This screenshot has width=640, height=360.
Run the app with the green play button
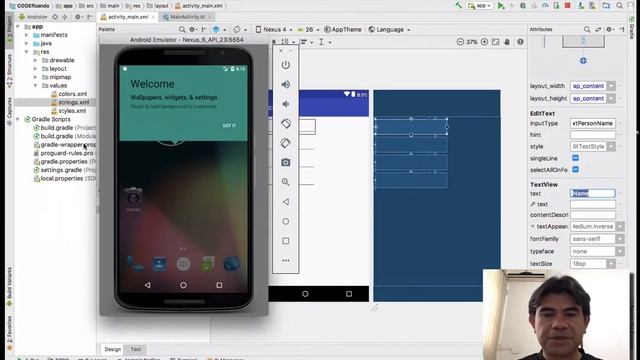click(501, 6)
